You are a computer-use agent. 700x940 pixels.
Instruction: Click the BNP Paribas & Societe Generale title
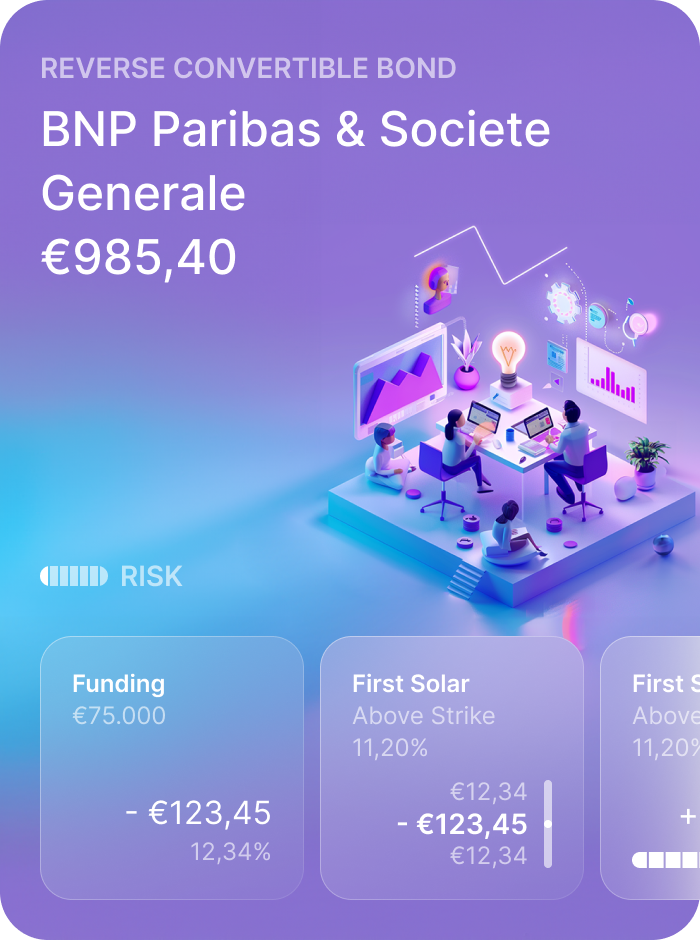295,161
